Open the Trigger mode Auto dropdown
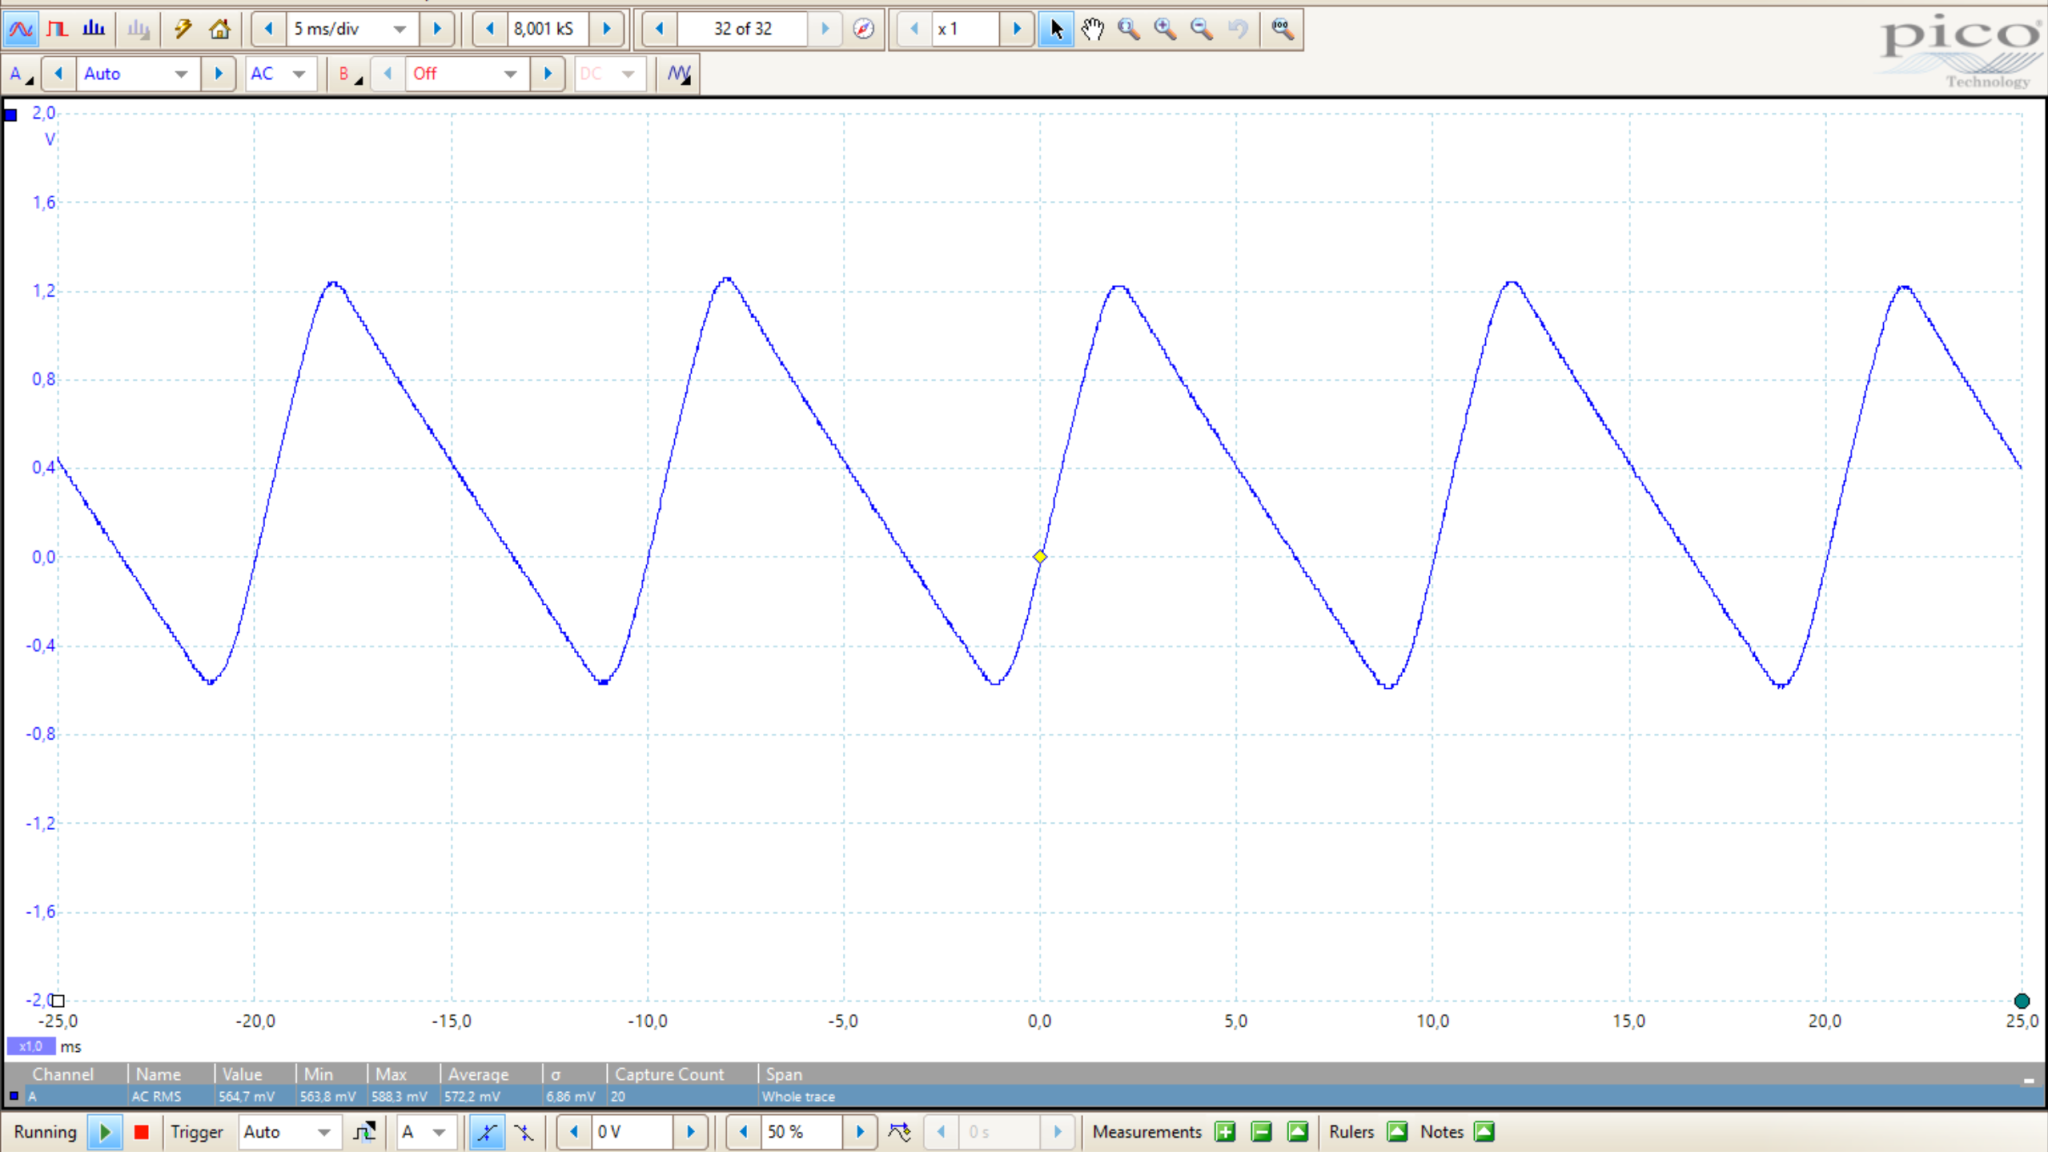The height and width of the screenshot is (1152, 2048). [x=323, y=1132]
